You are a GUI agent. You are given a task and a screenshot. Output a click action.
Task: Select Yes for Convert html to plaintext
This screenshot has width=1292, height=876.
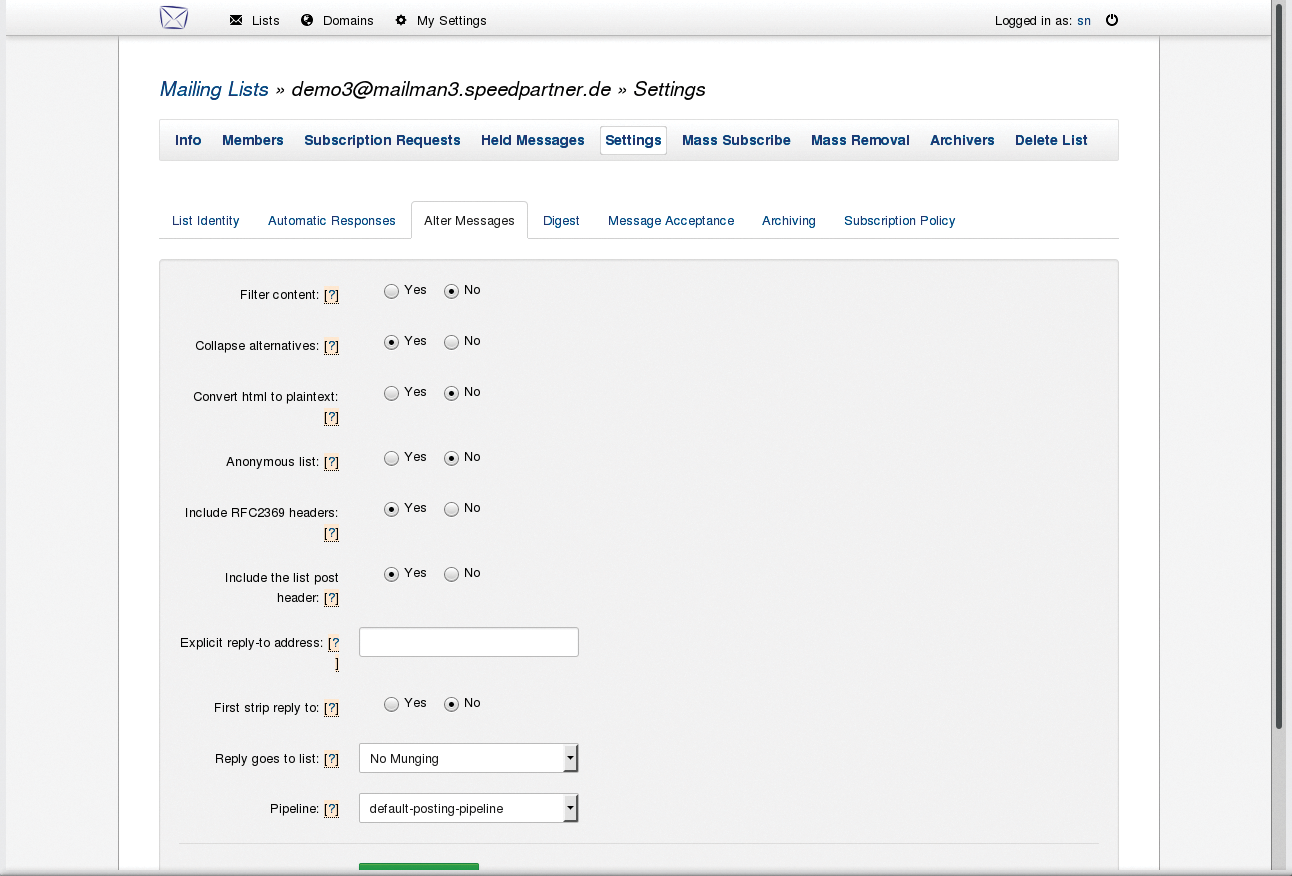(391, 392)
